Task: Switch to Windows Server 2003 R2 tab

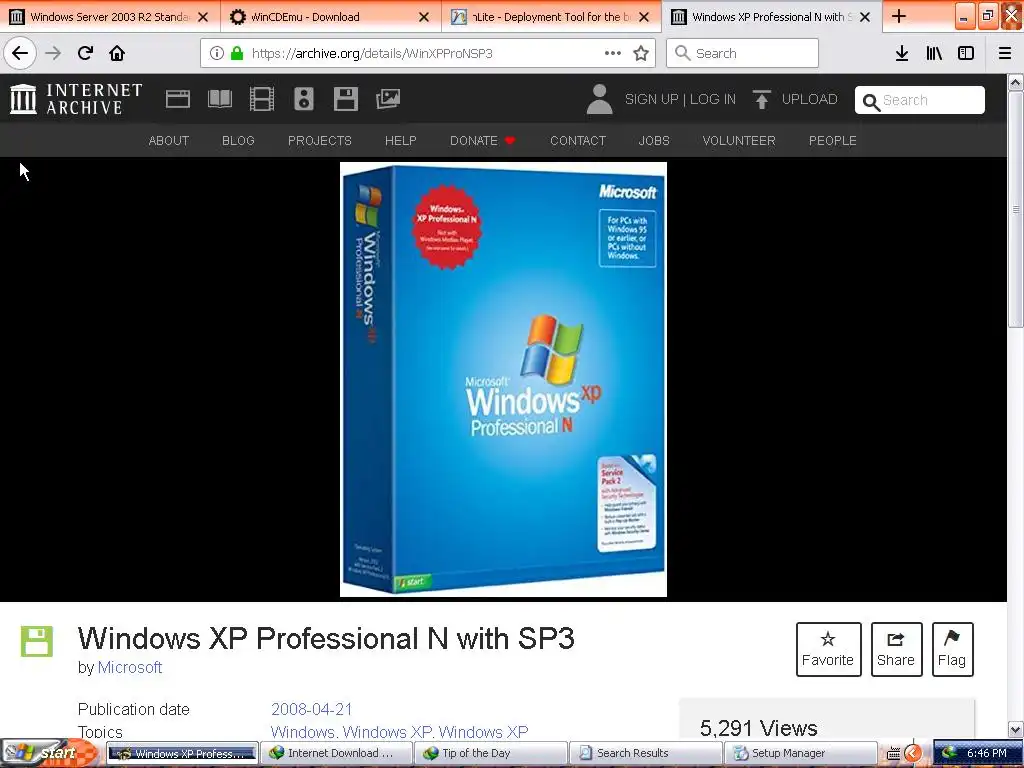Action: pos(109,17)
